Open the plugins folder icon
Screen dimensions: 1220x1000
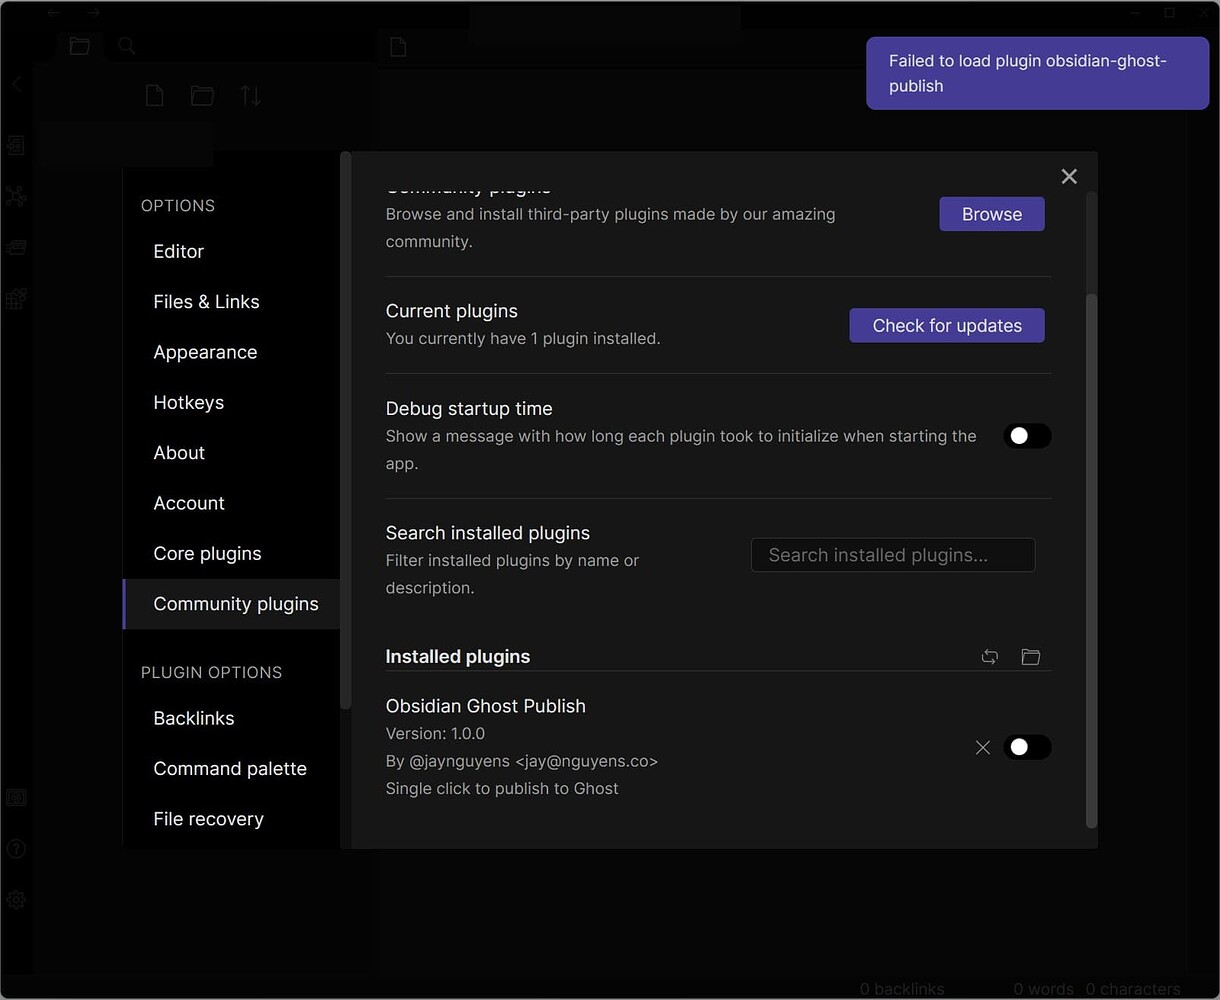point(1030,657)
